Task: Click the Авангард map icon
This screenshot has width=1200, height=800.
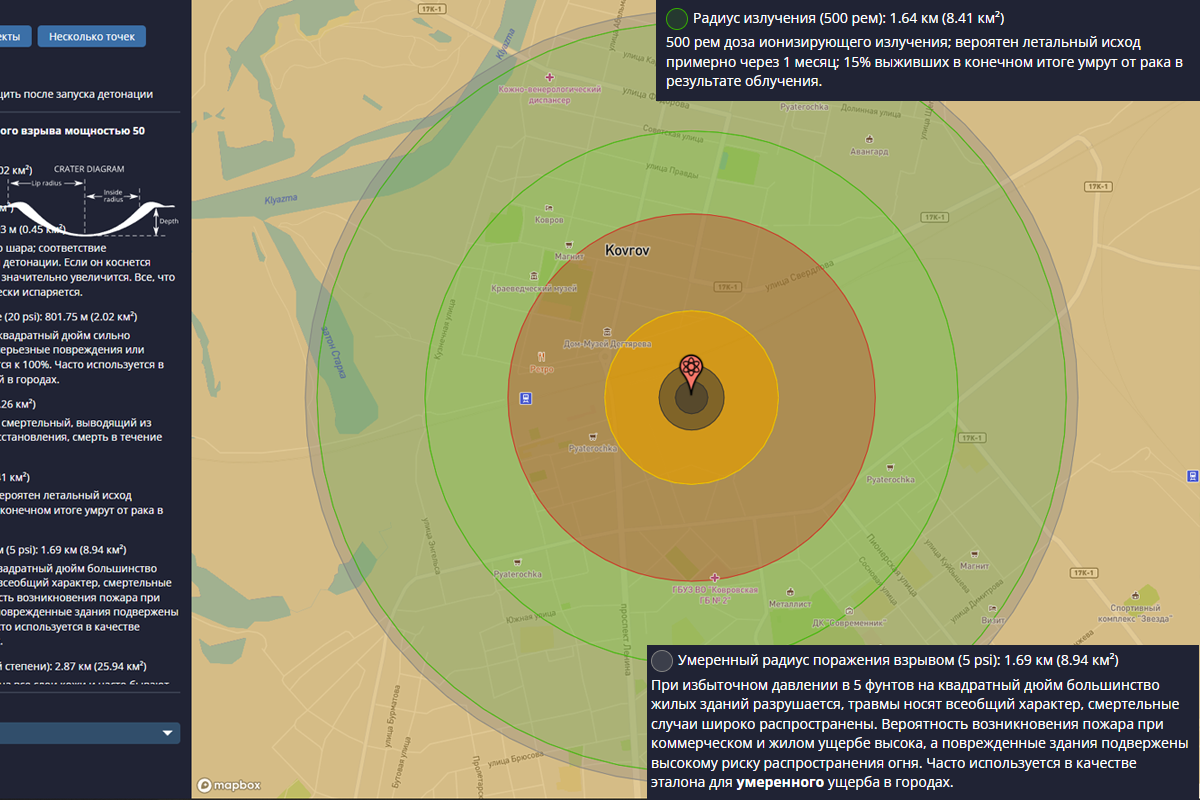Action: (869, 139)
